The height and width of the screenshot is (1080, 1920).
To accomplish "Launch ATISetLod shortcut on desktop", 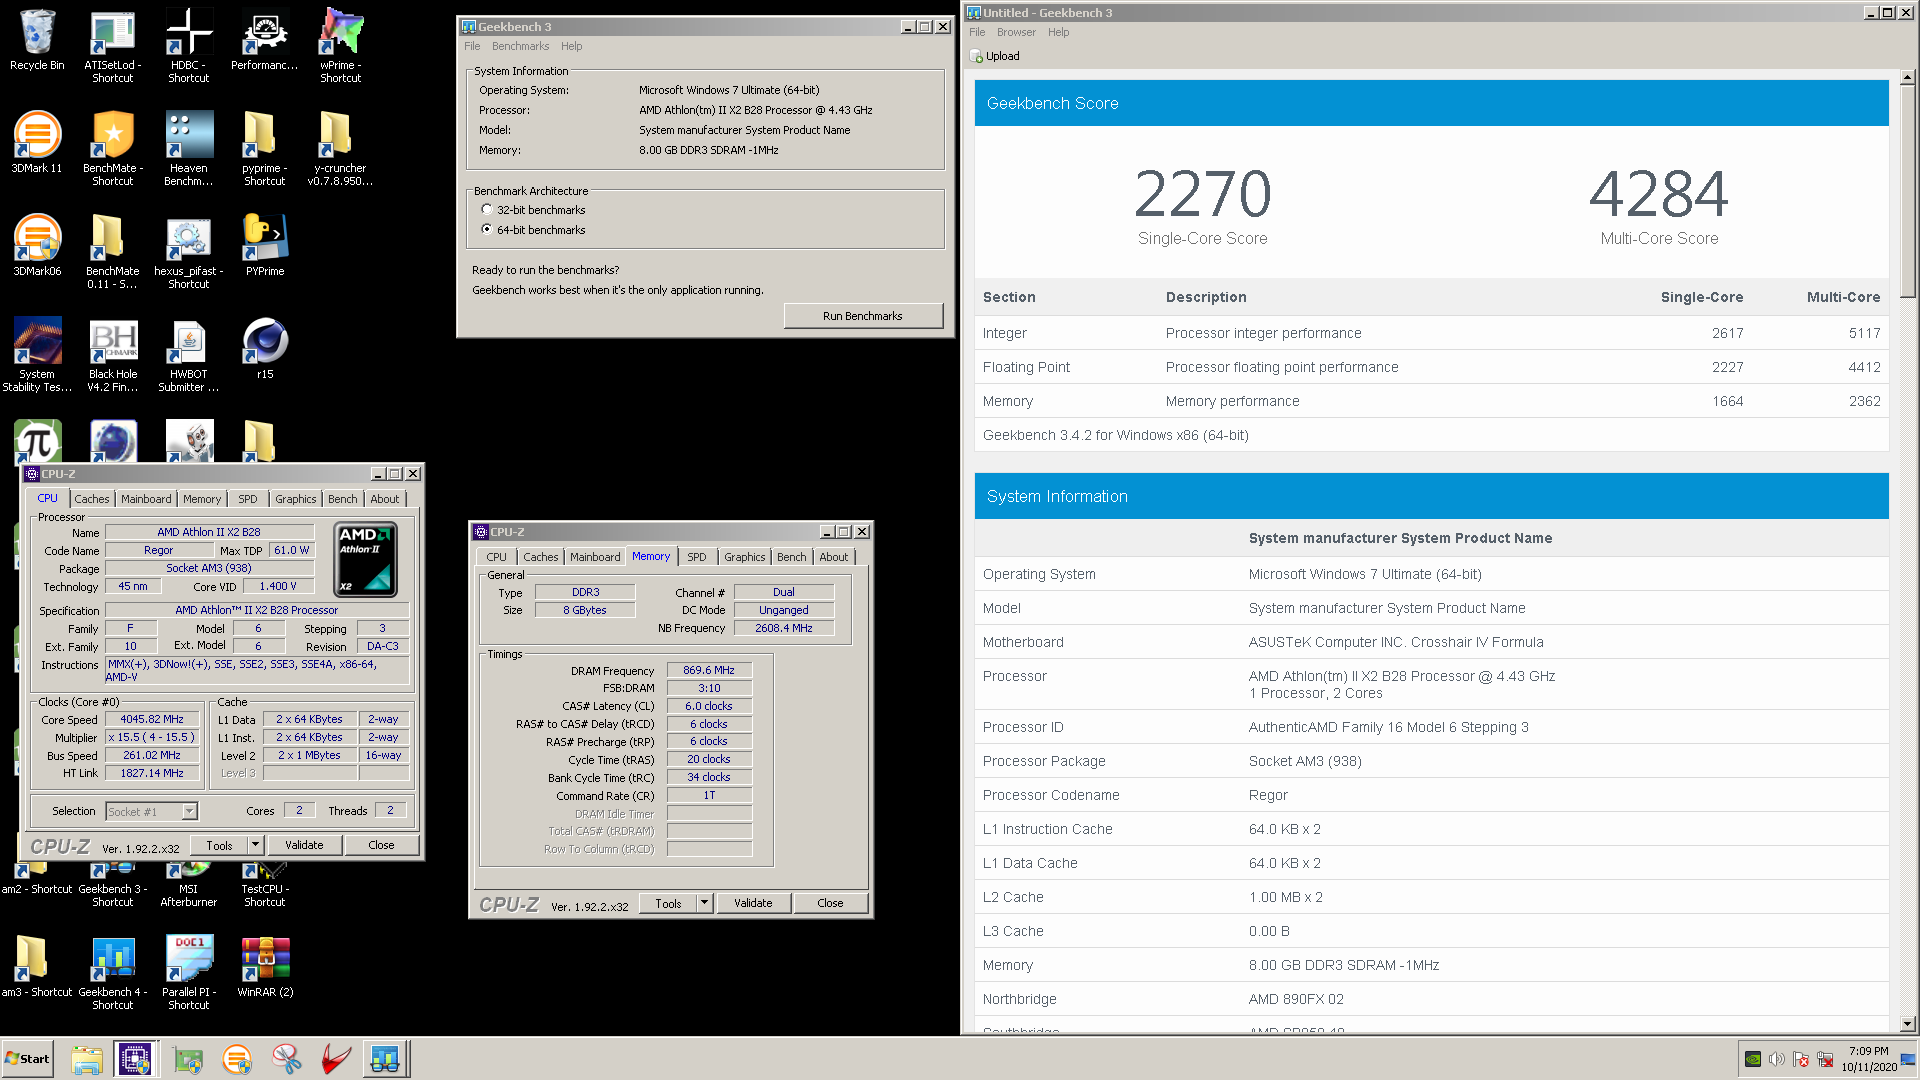I will [112, 45].
